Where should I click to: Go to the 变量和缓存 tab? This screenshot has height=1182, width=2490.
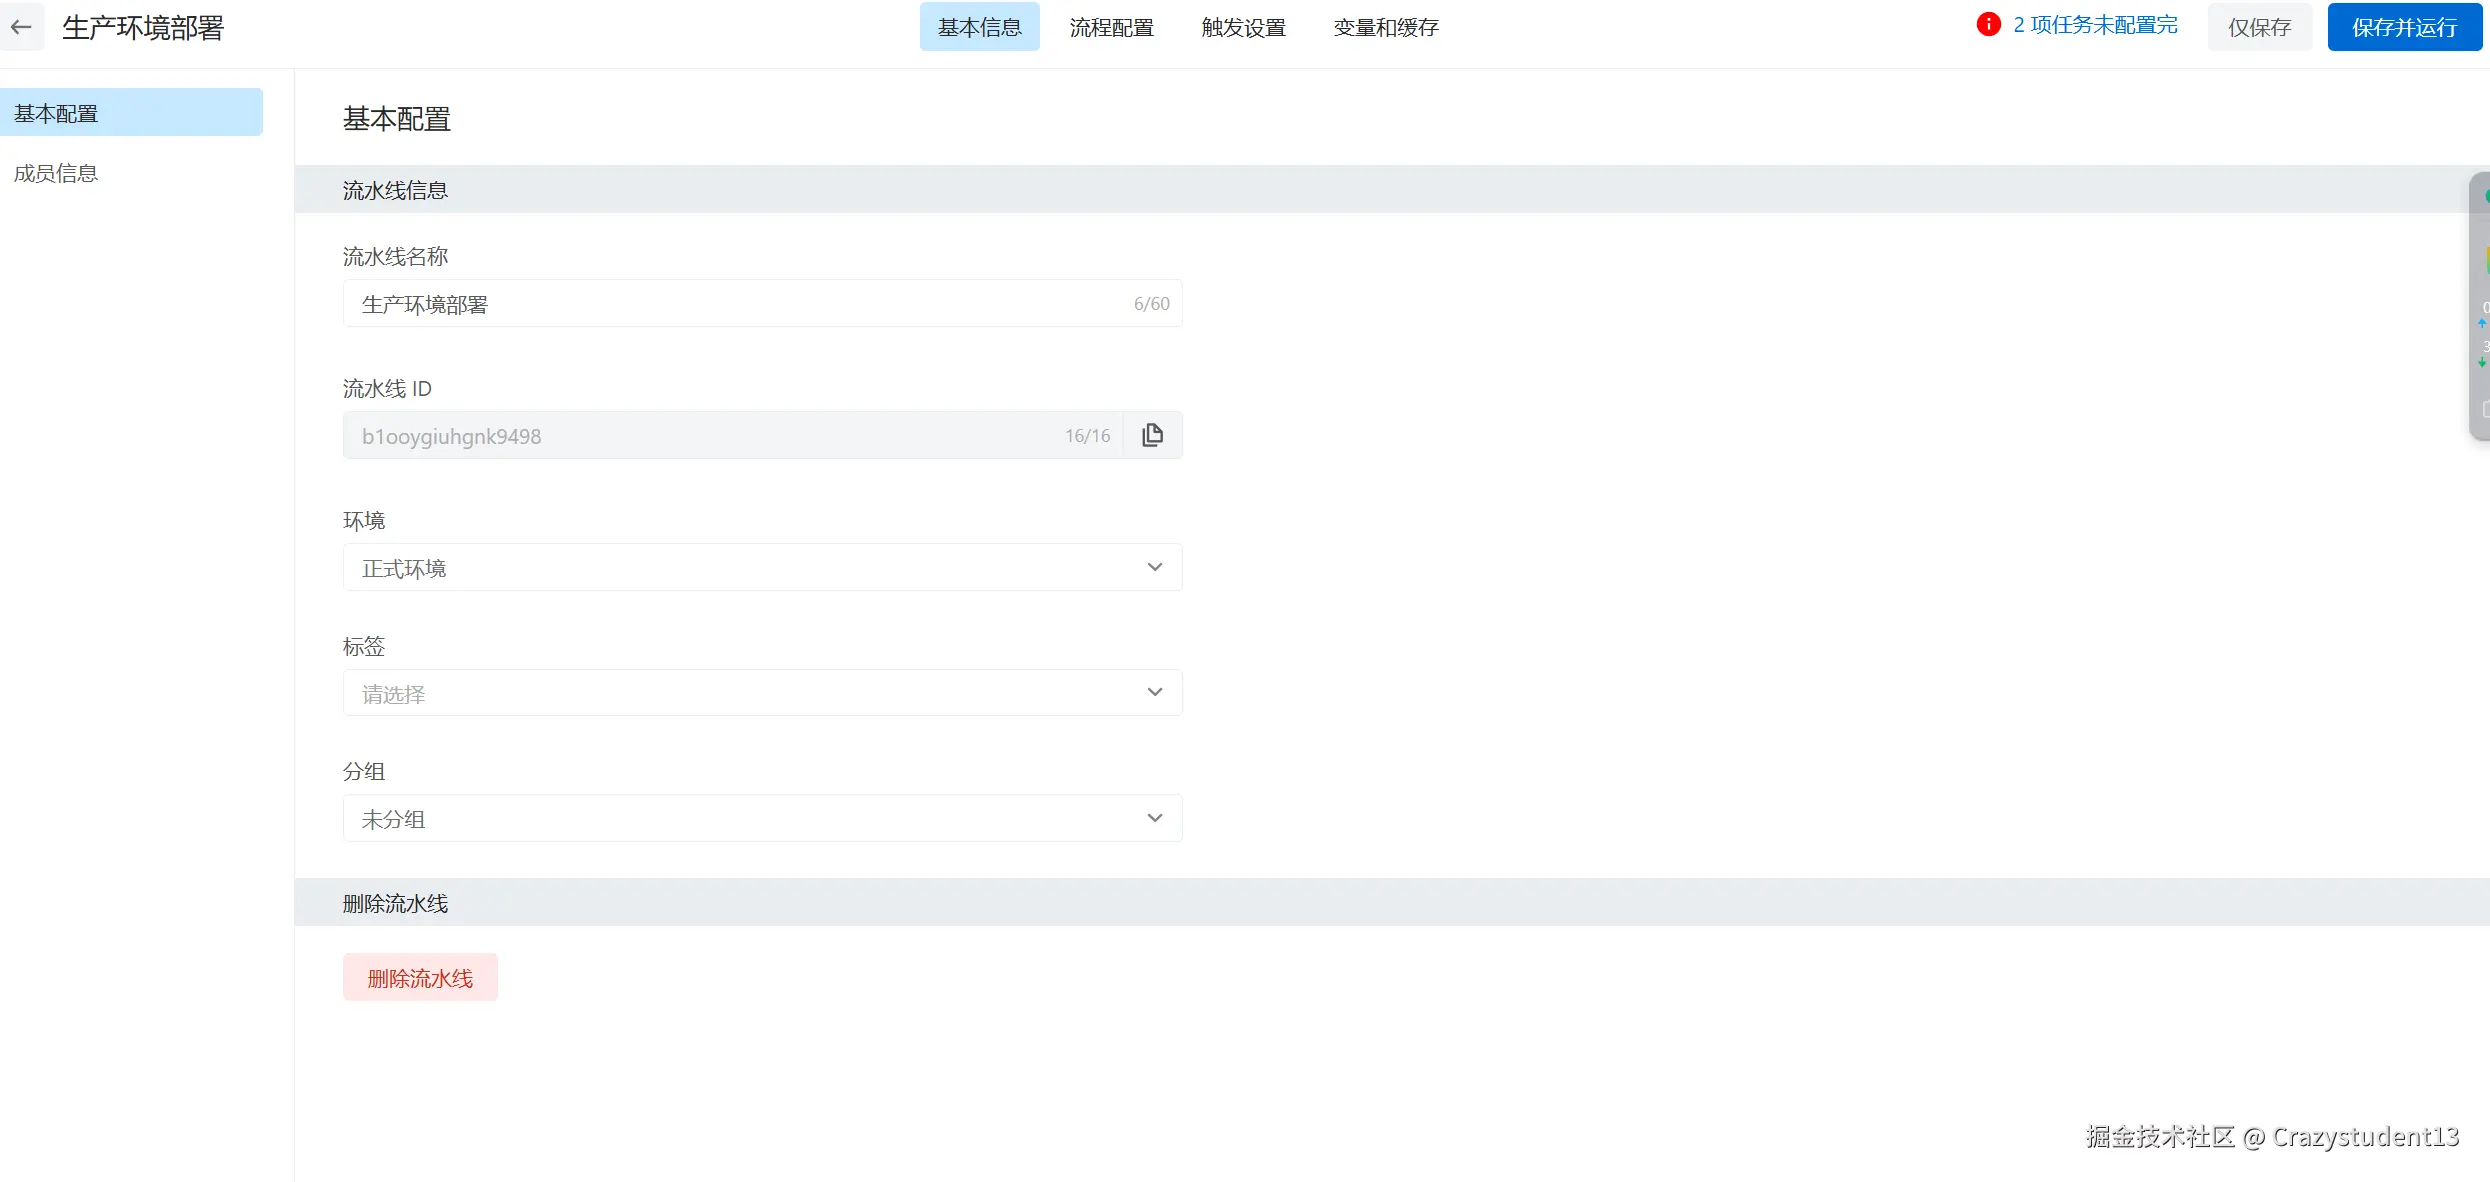coord(1385,27)
